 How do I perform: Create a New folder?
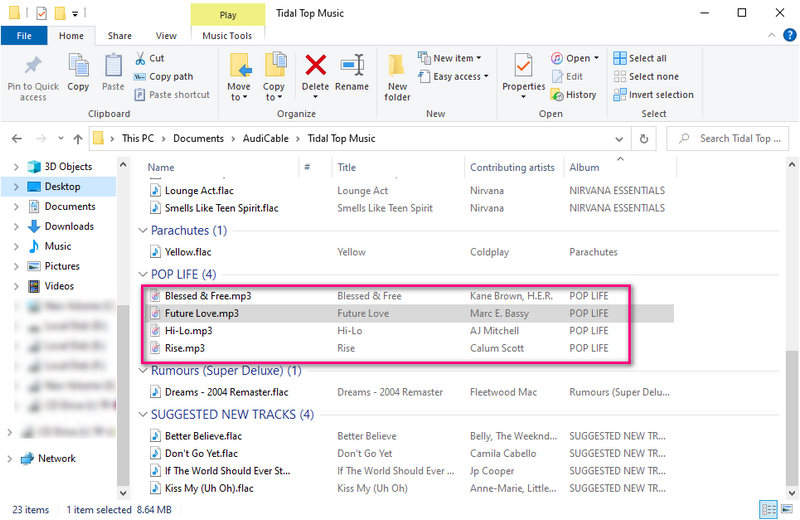[397, 77]
